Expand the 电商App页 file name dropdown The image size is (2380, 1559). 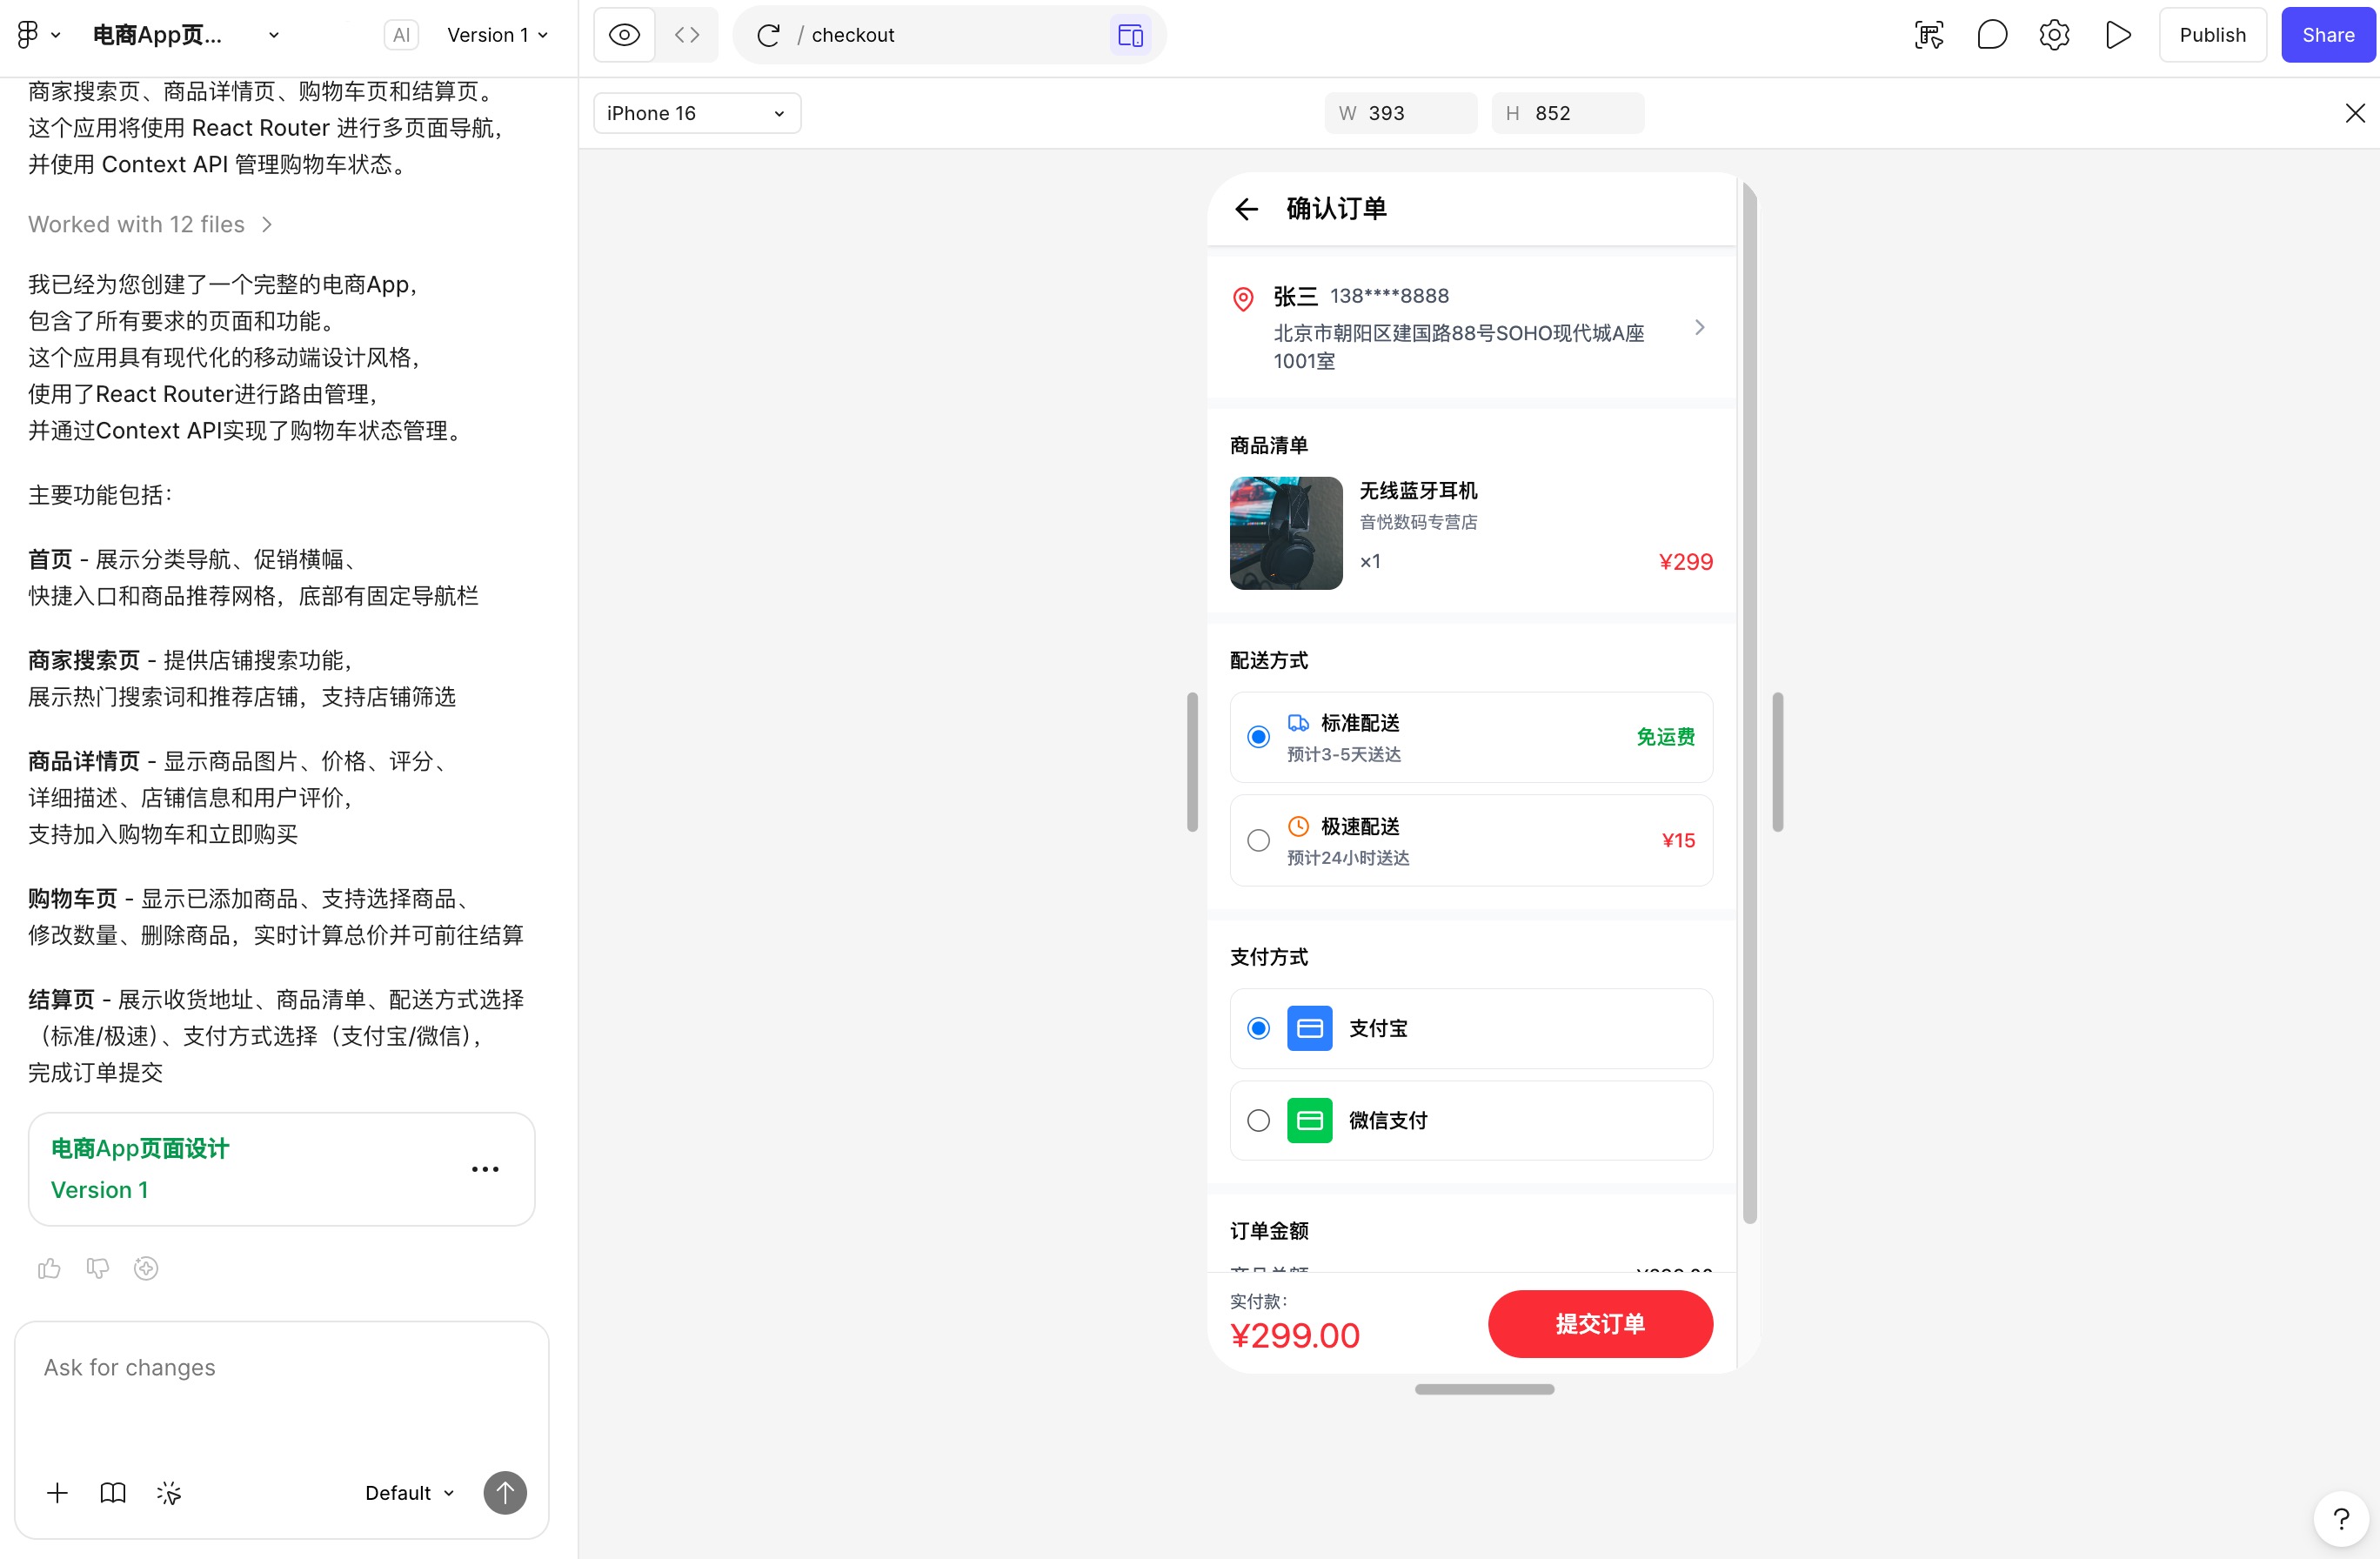pos(273,35)
